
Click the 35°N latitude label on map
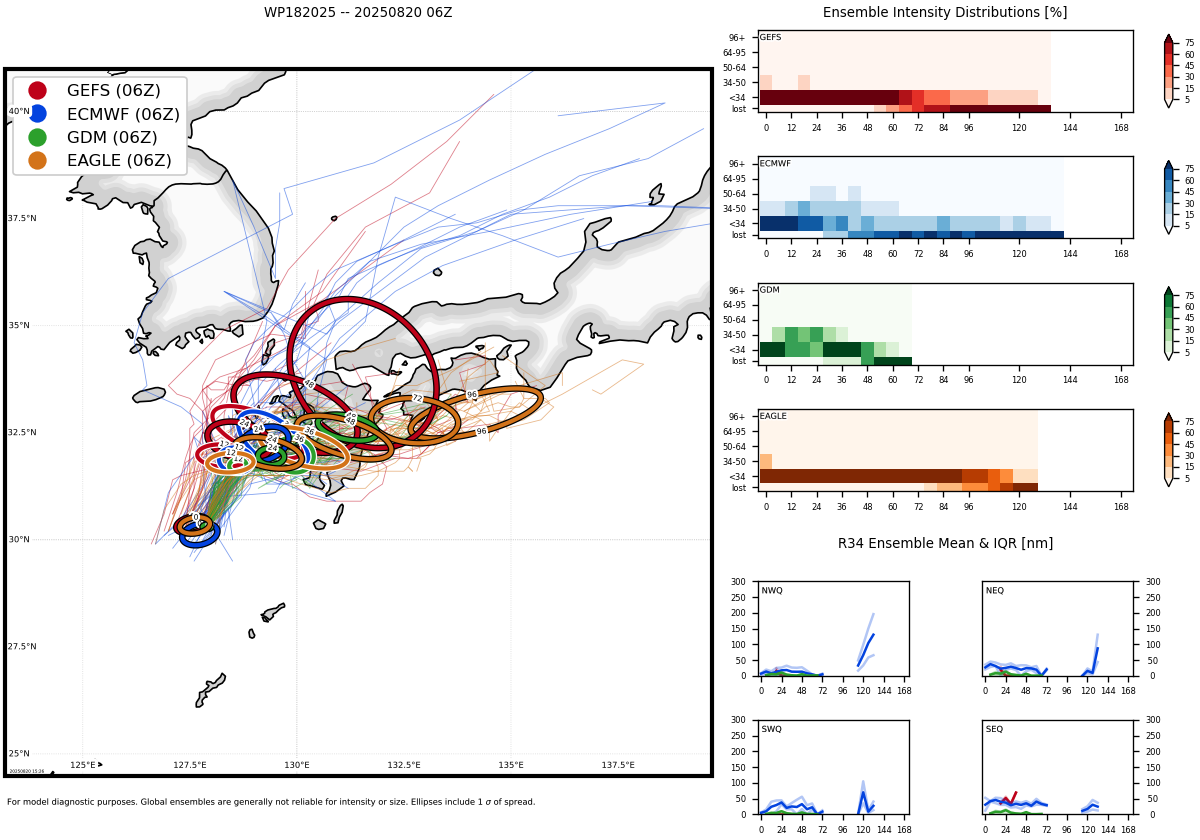click(19, 325)
